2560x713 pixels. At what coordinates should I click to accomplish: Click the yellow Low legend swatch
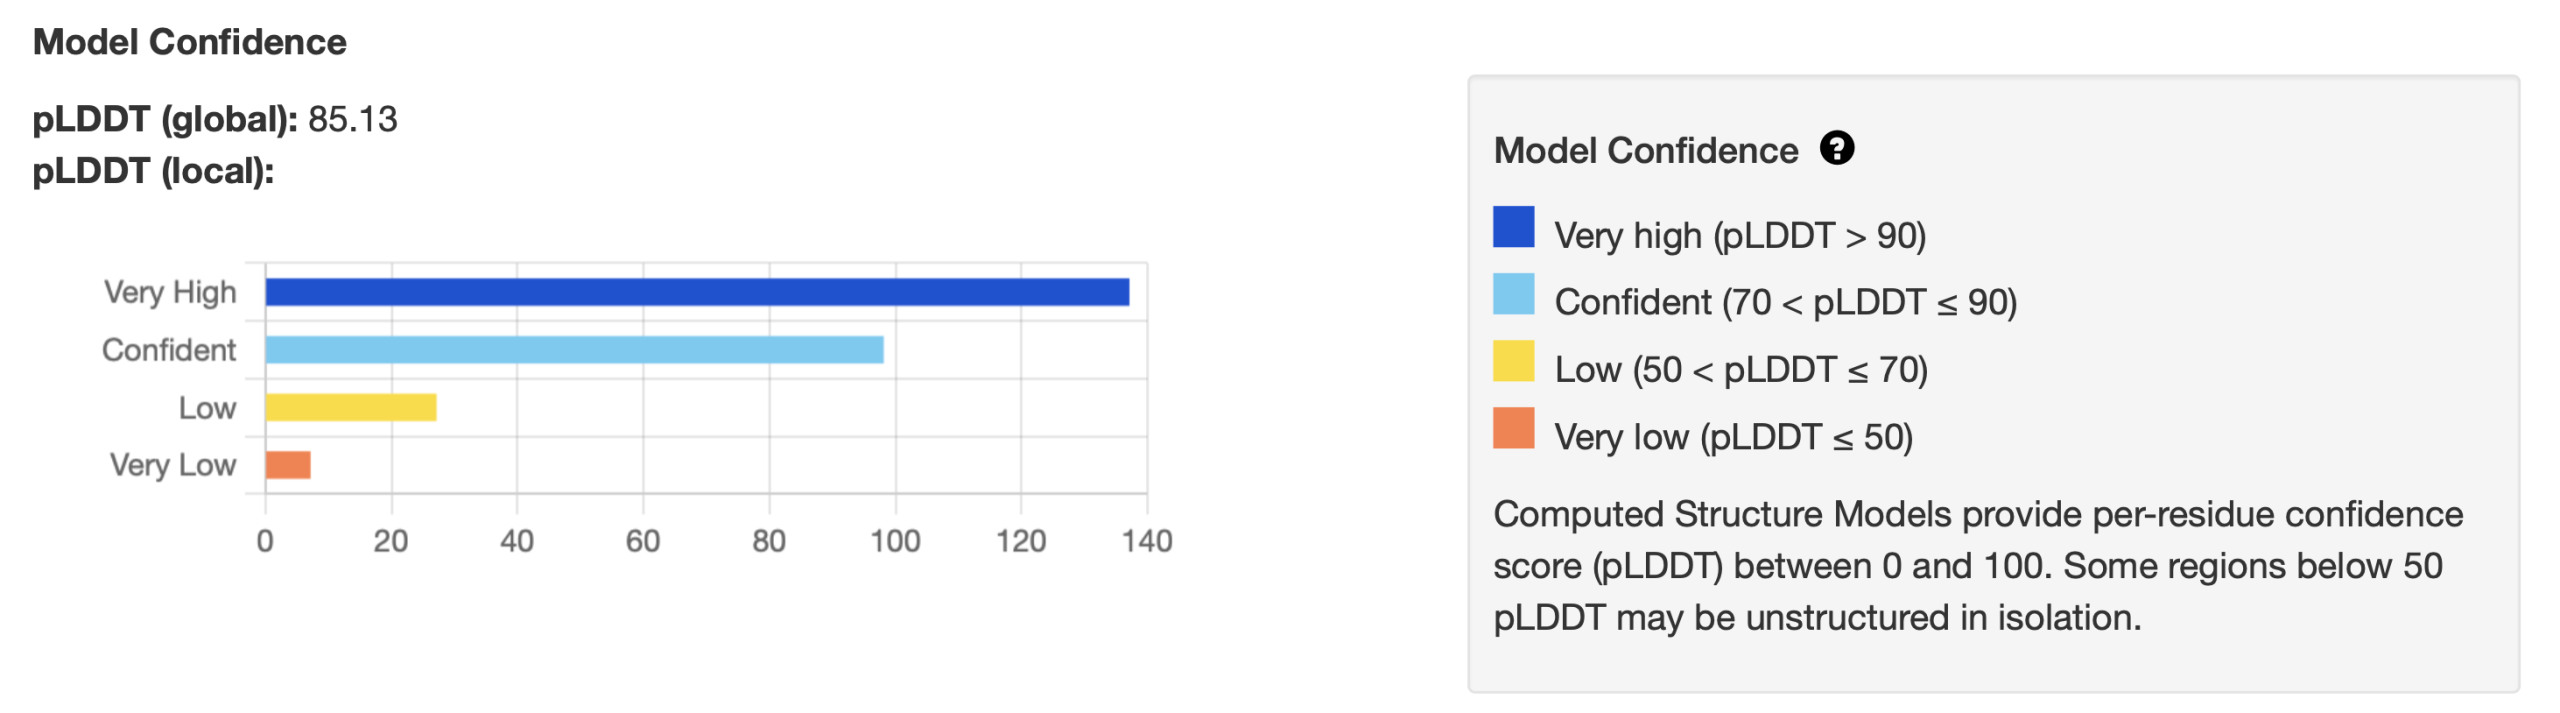pos(1512,361)
